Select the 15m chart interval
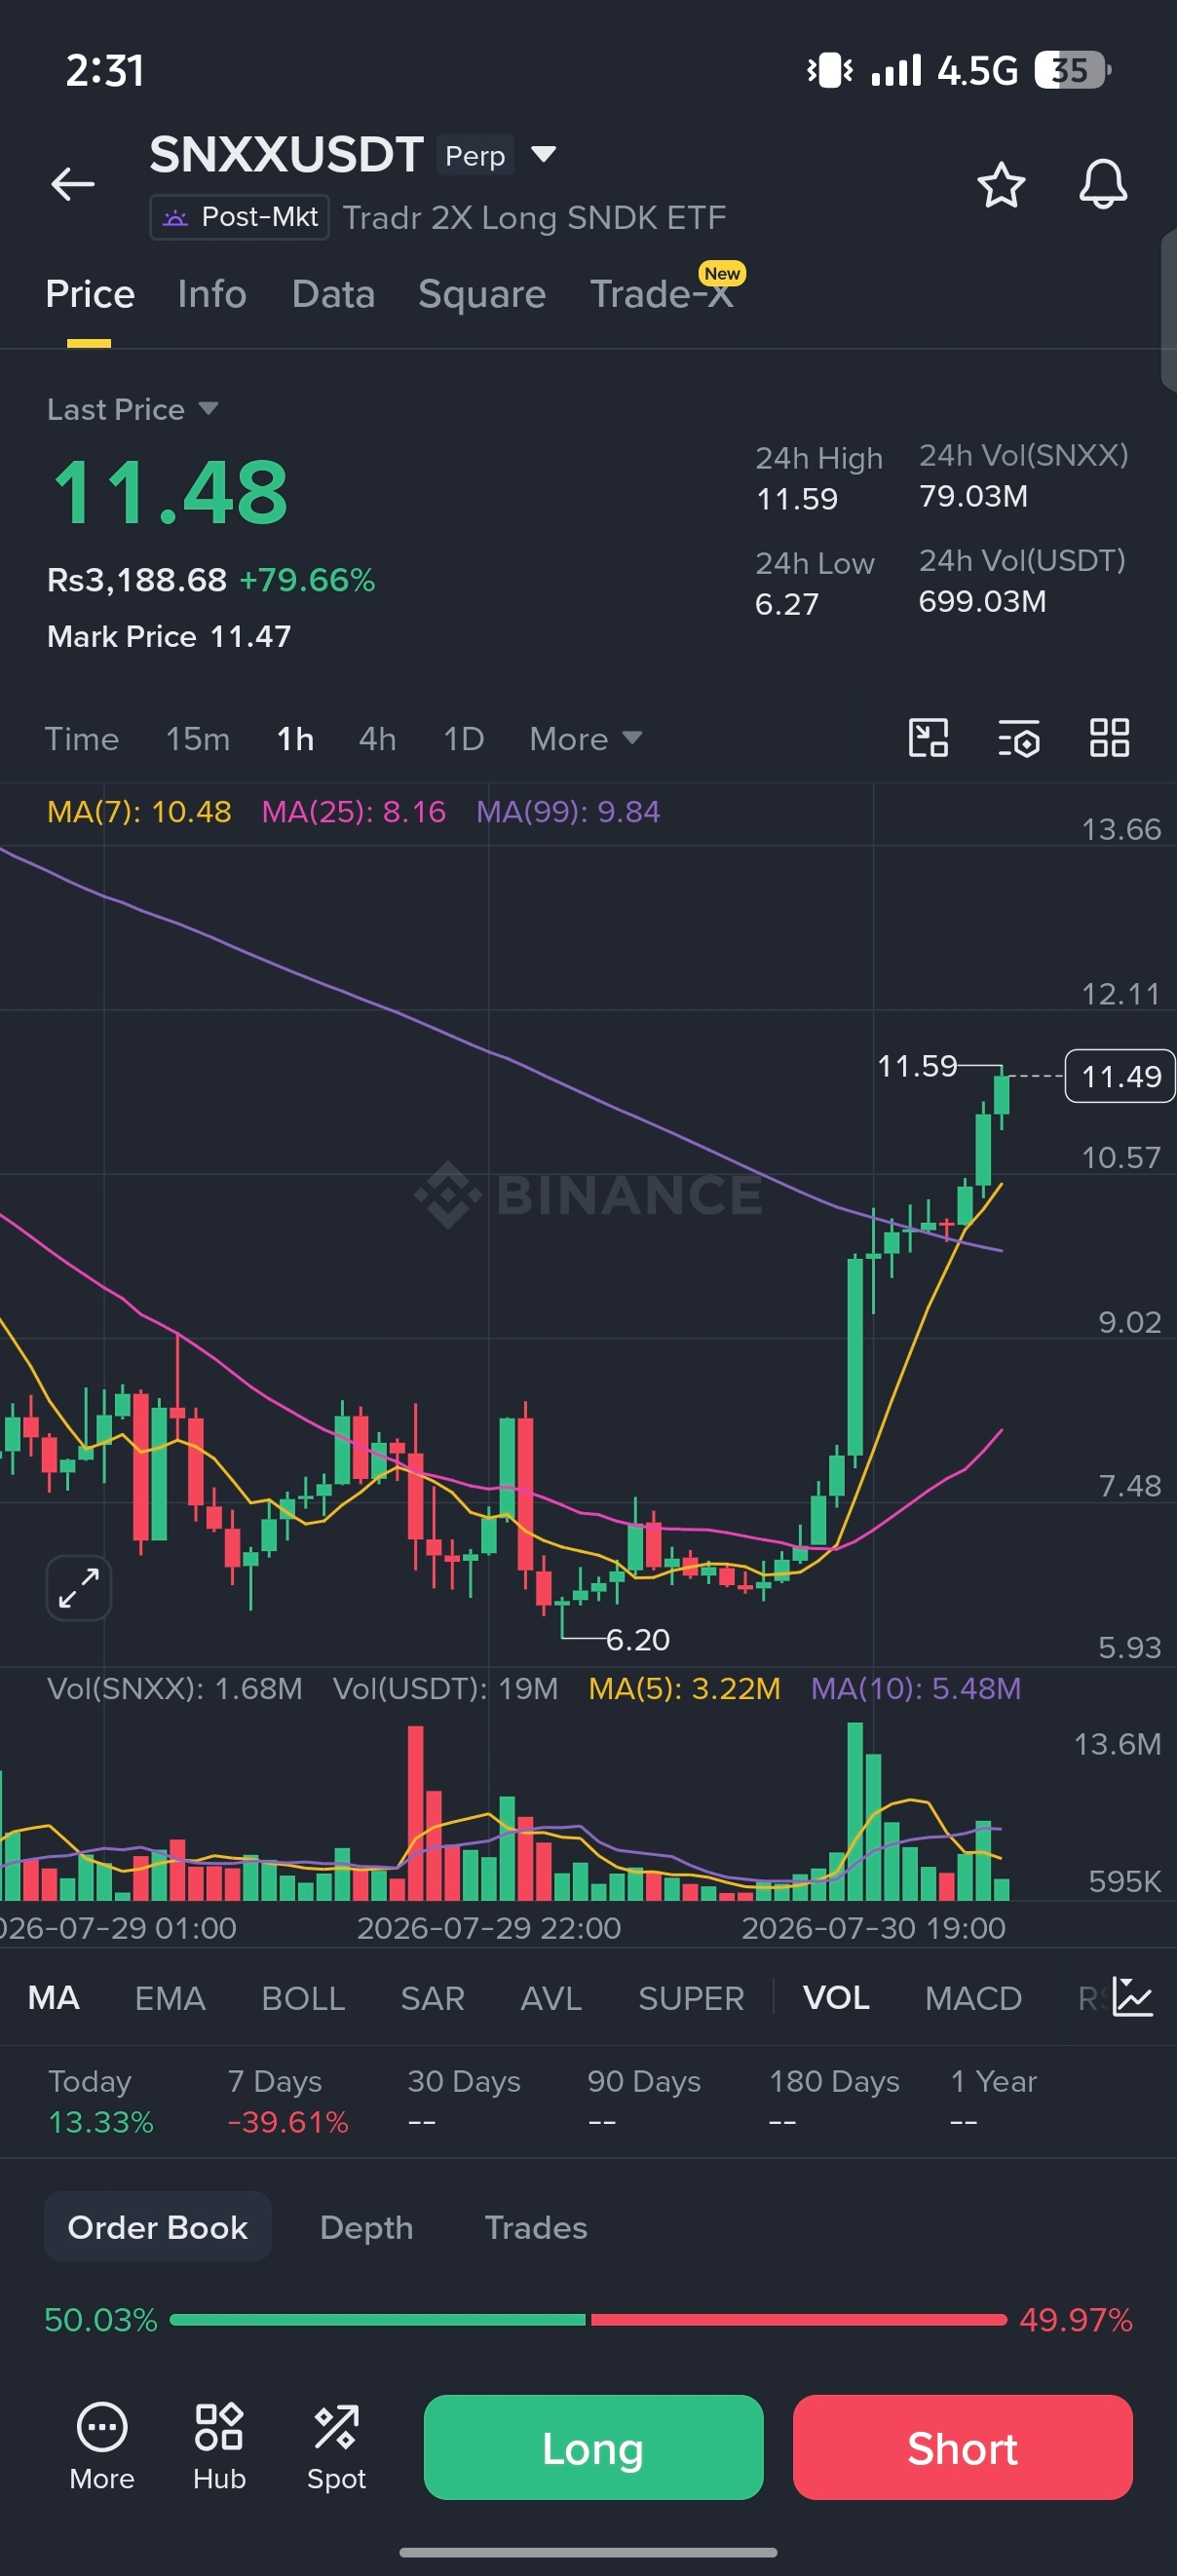 click(198, 739)
